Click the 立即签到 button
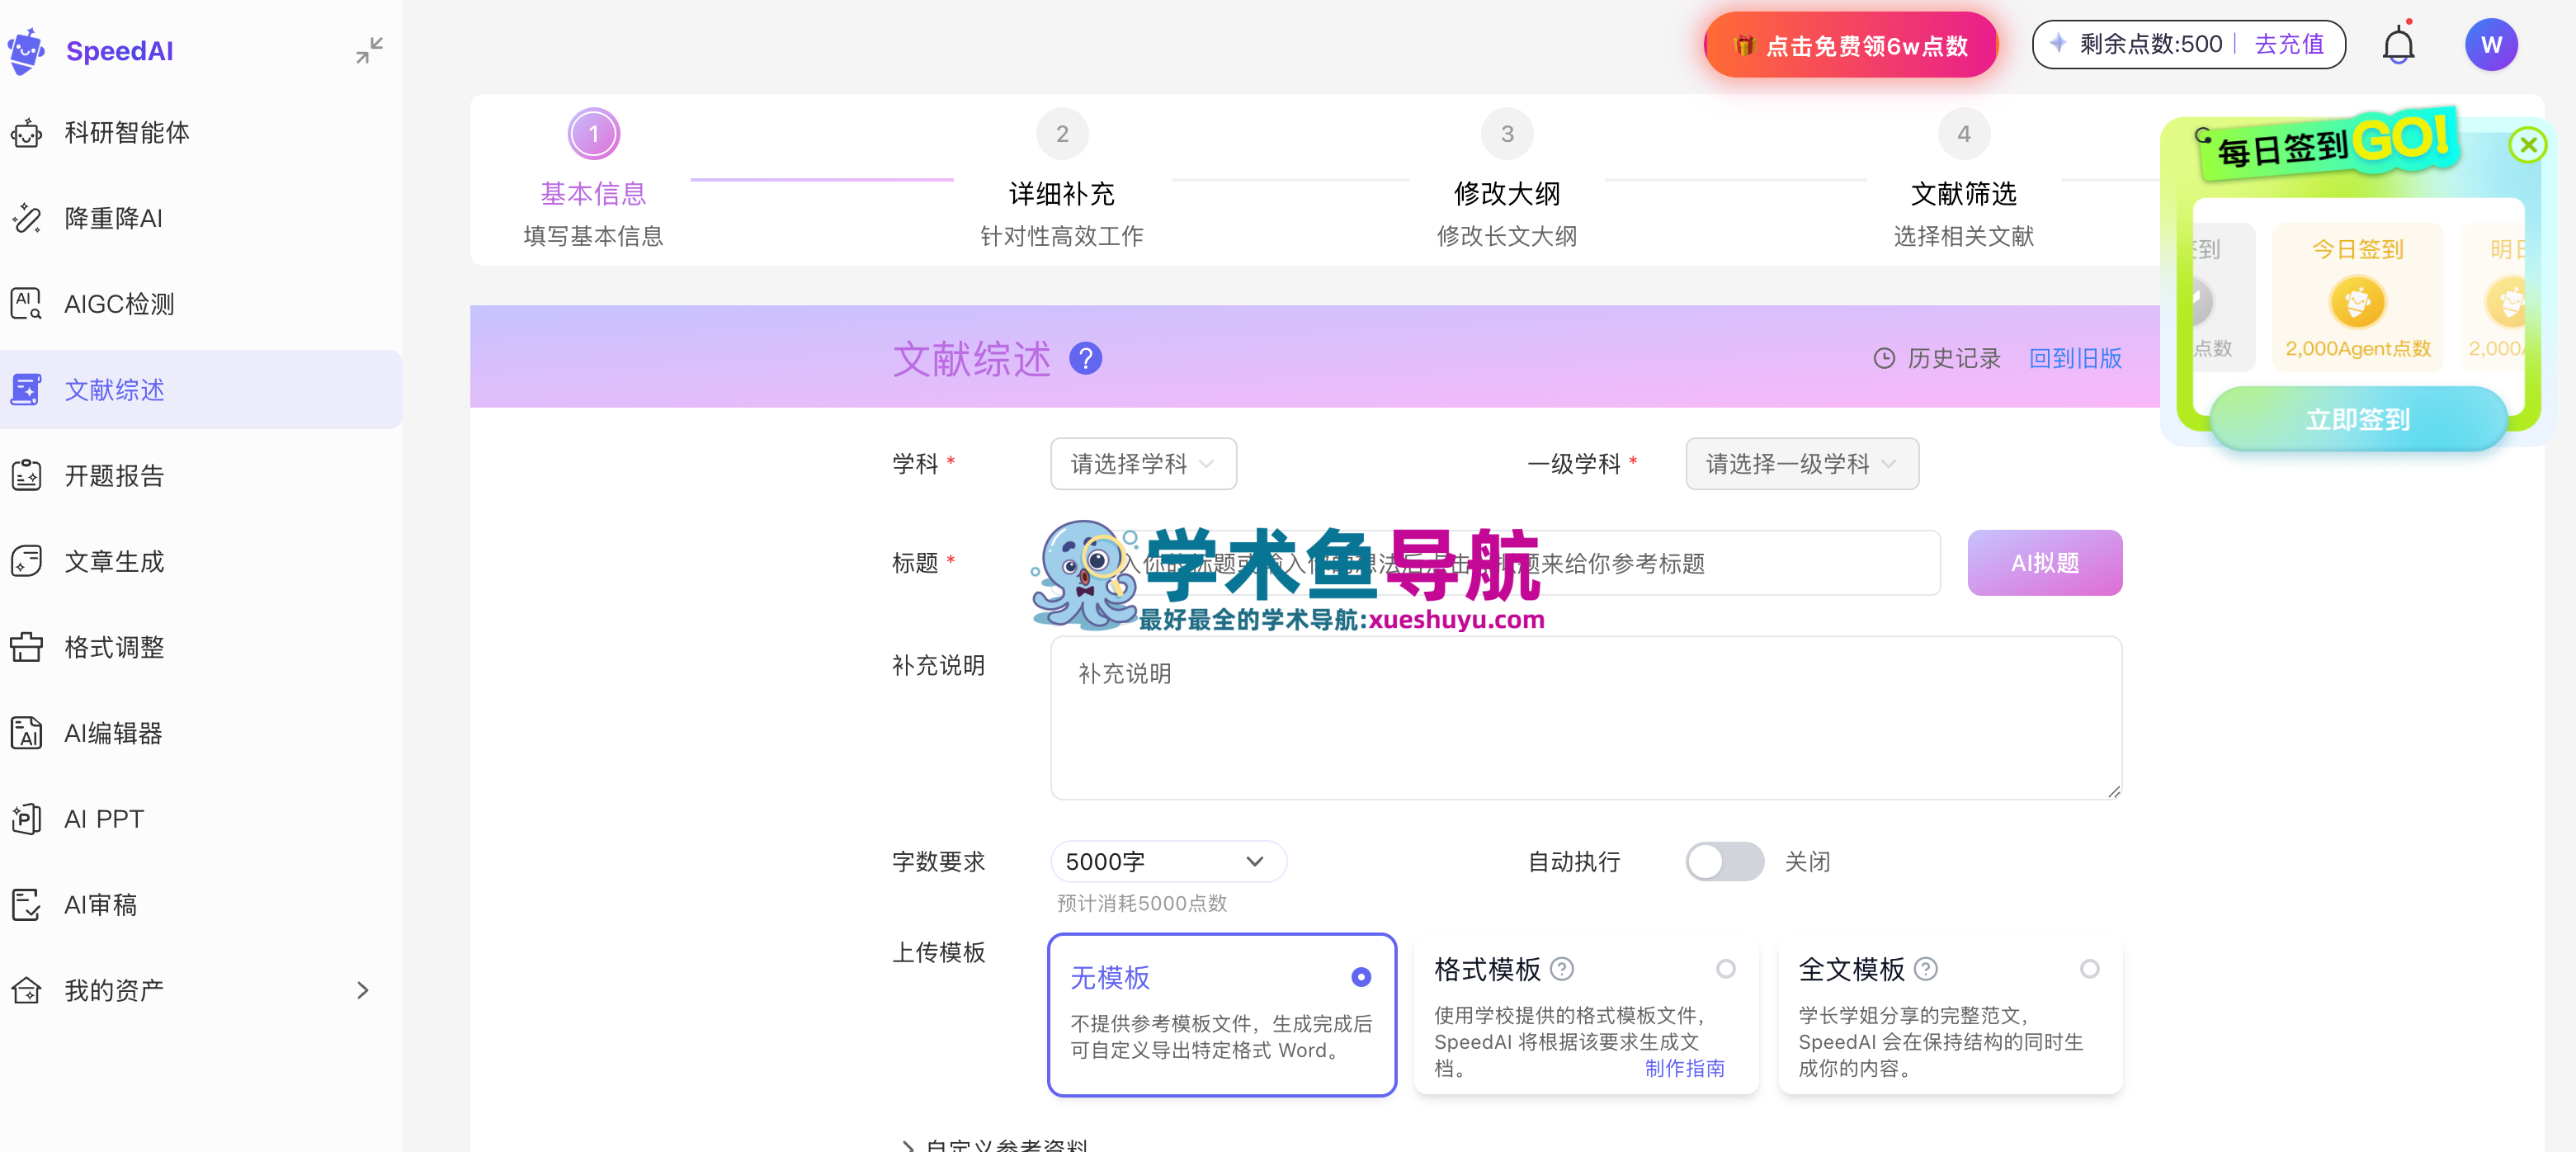 tap(2358, 419)
